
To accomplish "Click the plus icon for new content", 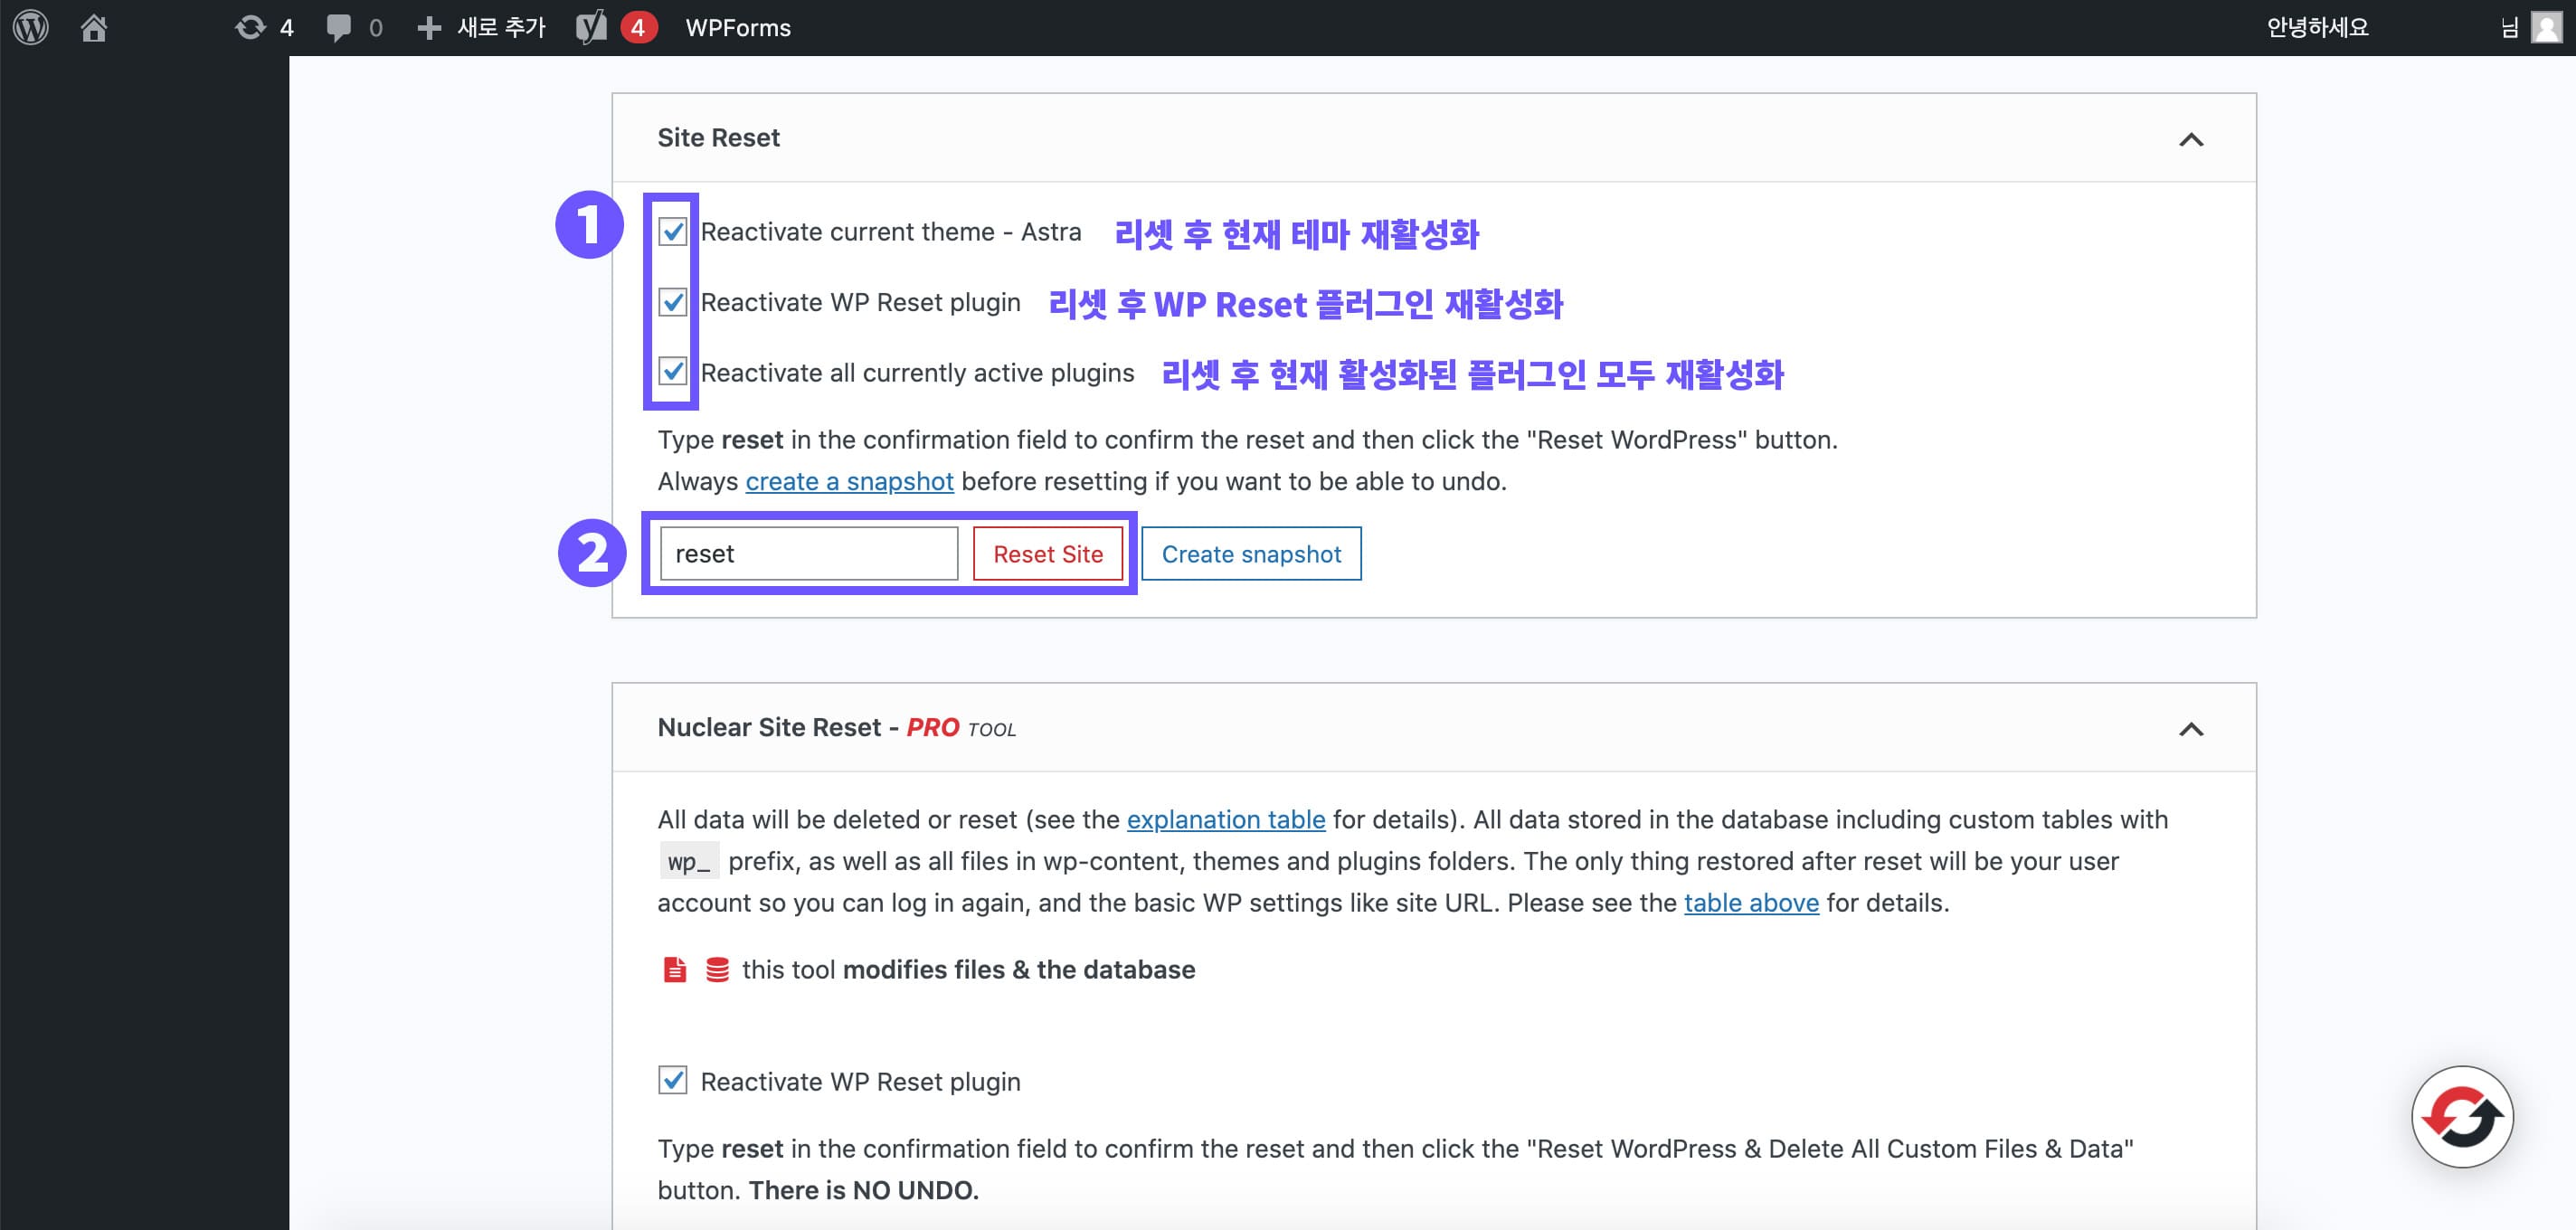I will 429,27.
